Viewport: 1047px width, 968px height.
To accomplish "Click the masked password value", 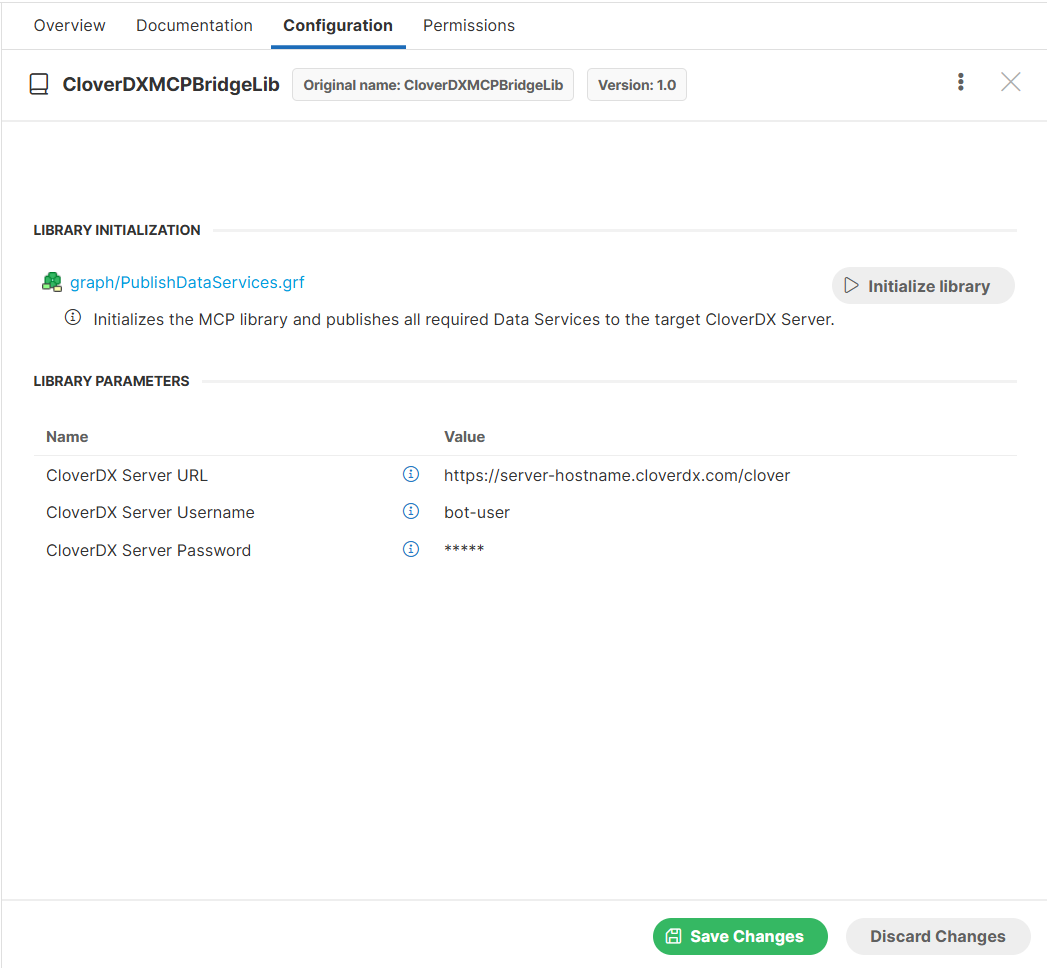I will click(x=464, y=550).
